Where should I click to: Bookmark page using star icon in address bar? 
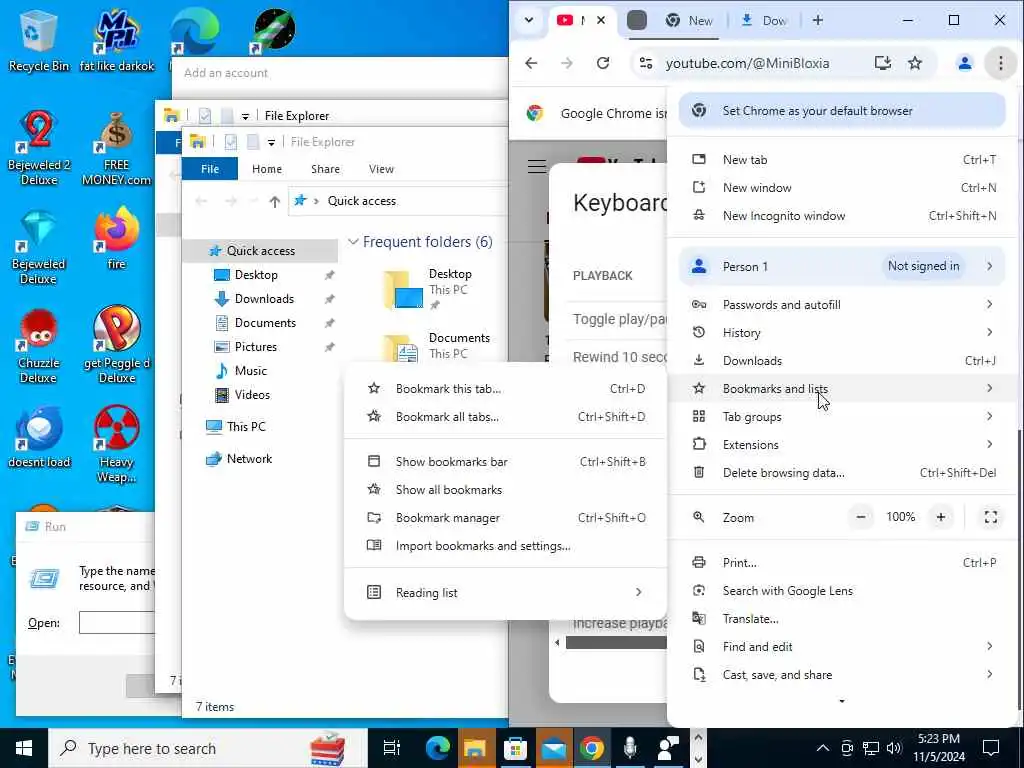click(x=915, y=63)
